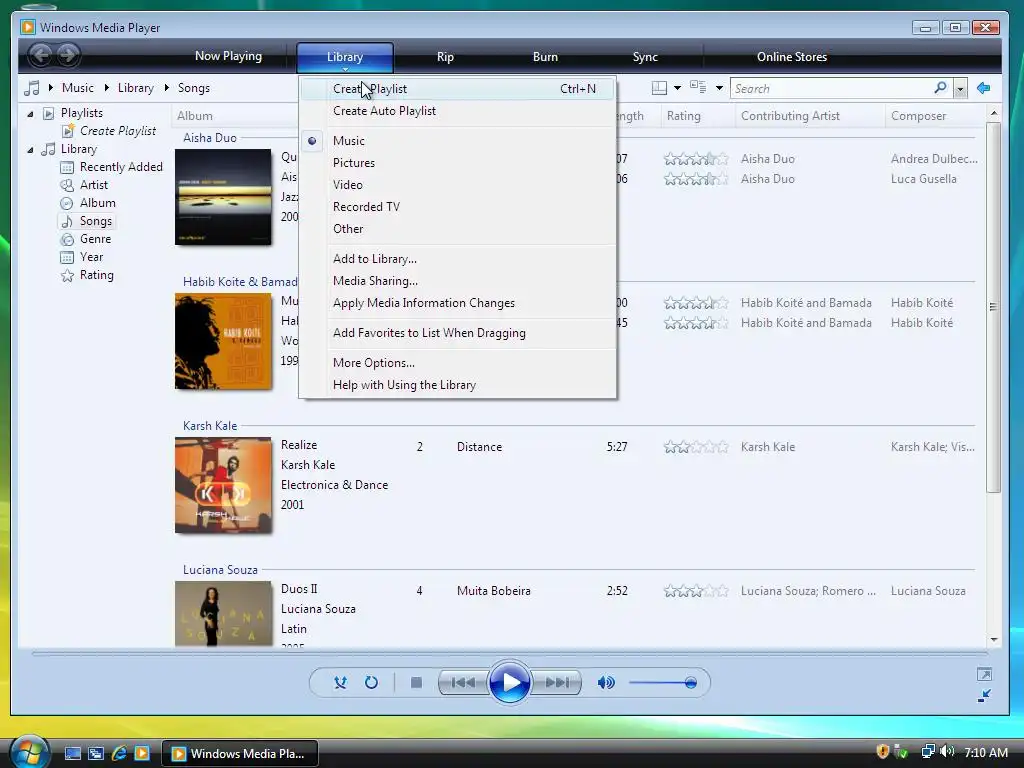The height and width of the screenshot is (768, 1024).
Task: Adjust the volume slider knob
Action: [x=690, y=683]
